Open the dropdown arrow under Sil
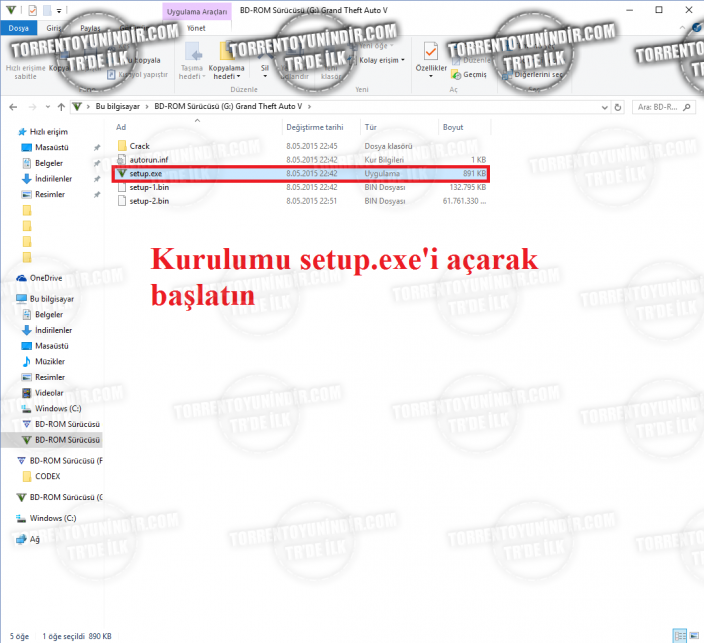This screenshot has width=704, height=643. point(265,76)
